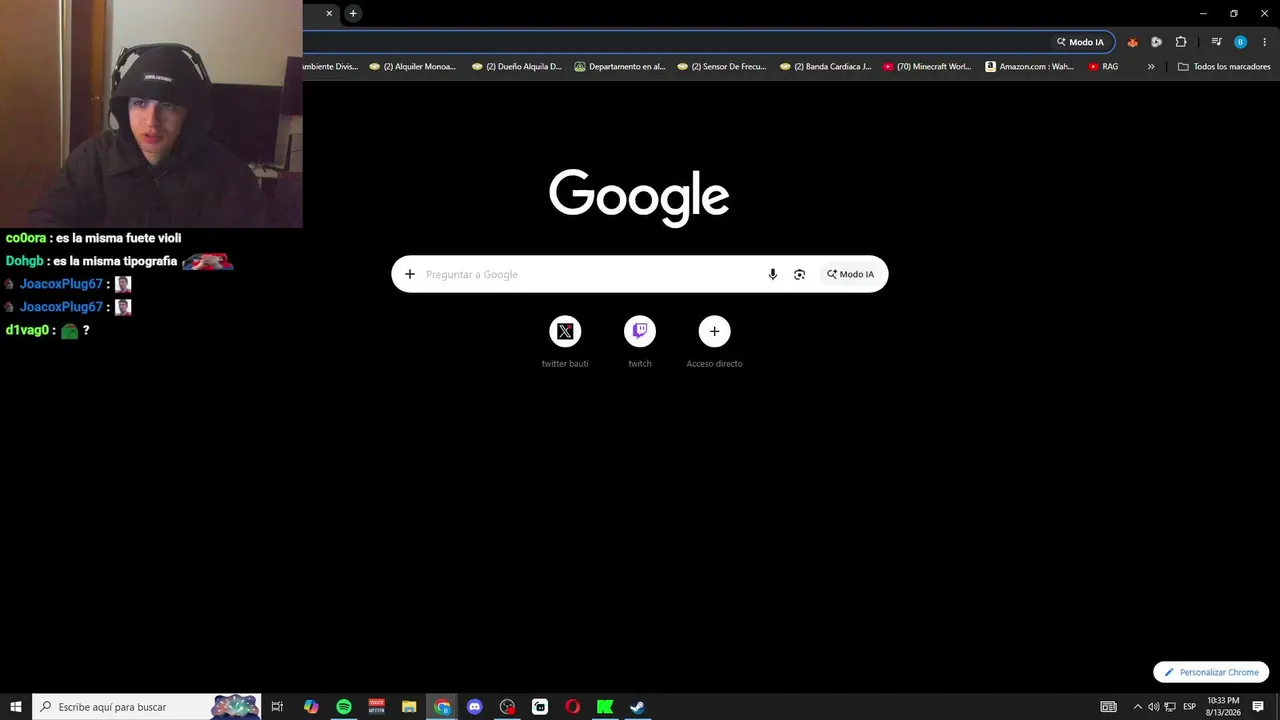The width and height of the screenshot is (1280, 720).
Task: Switch to Chrome in the taskbar
Action: [x=442, y=707]
